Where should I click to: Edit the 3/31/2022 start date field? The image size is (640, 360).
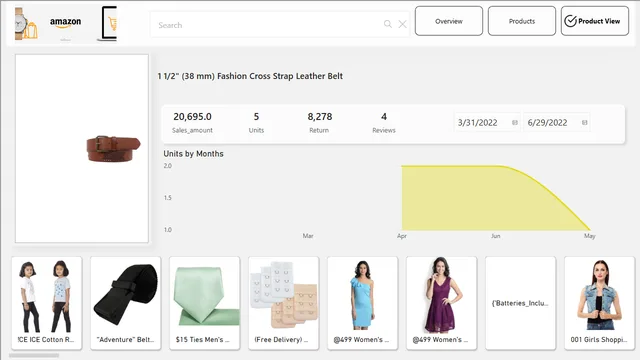click(487, 122)
